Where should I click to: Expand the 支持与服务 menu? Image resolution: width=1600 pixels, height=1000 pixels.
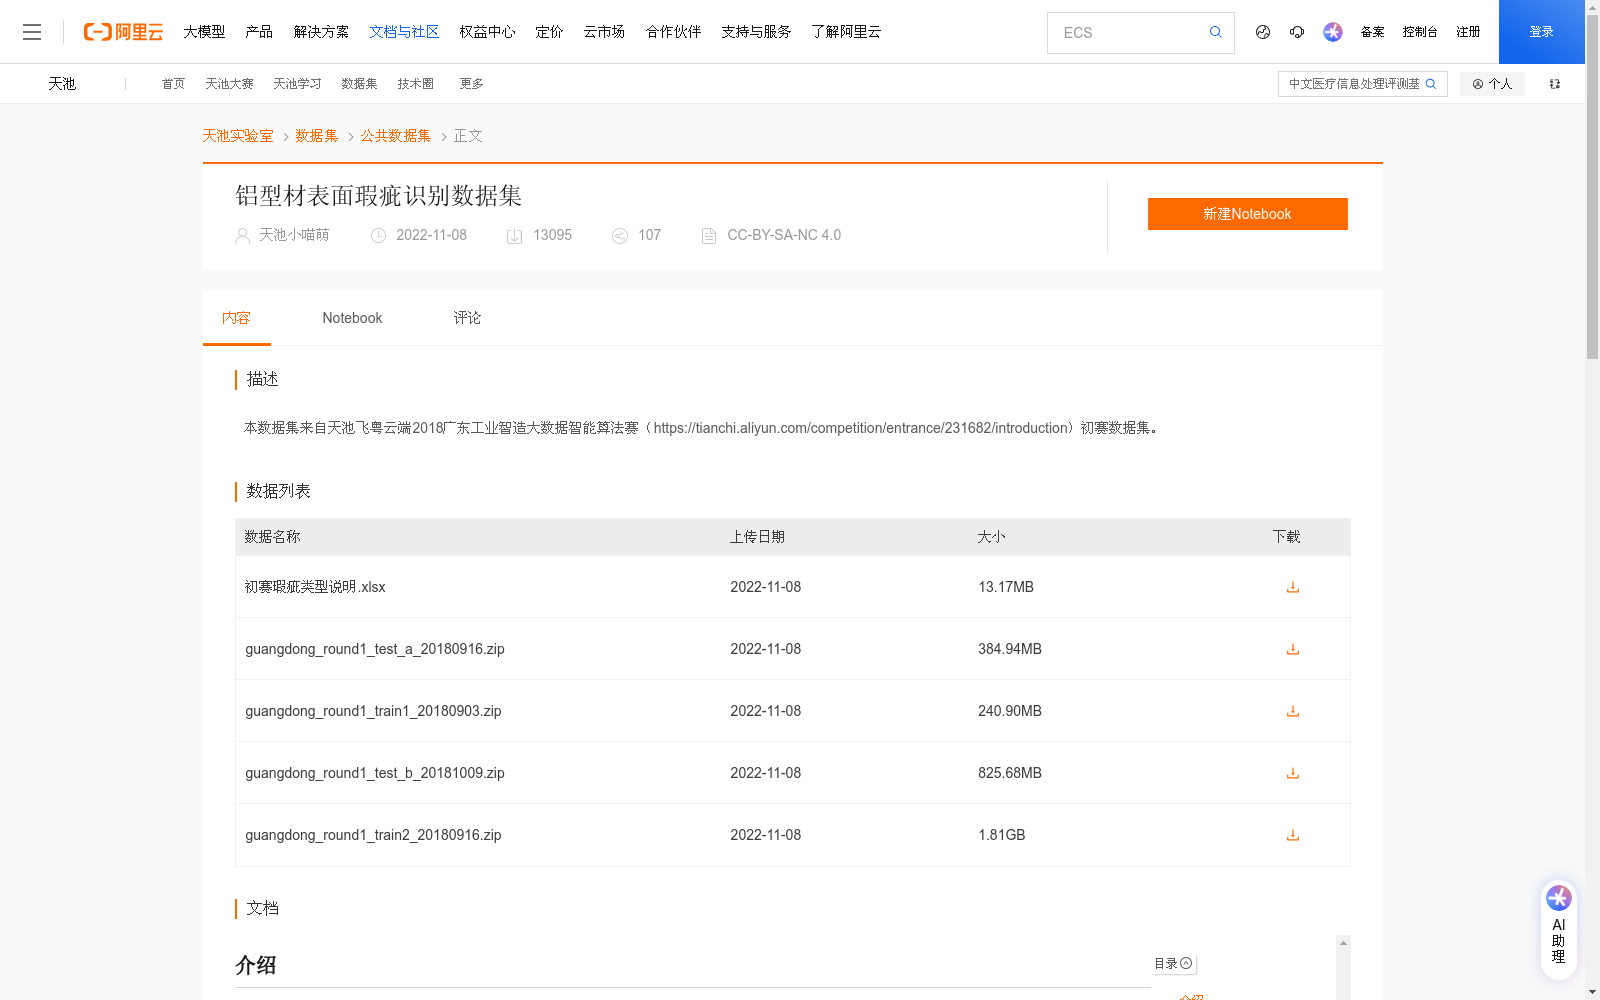coord(755,31)
